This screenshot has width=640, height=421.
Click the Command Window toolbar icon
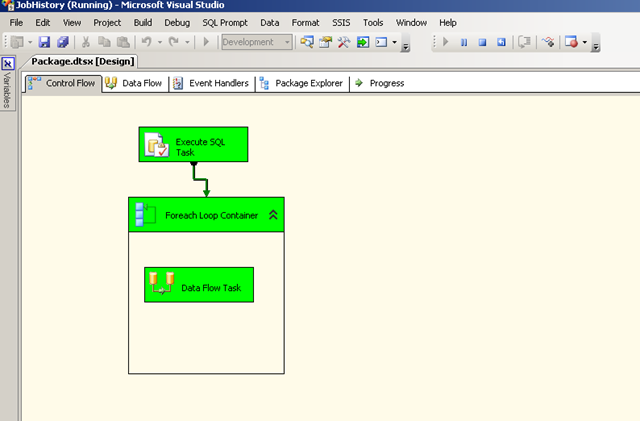tap(381, 42)
